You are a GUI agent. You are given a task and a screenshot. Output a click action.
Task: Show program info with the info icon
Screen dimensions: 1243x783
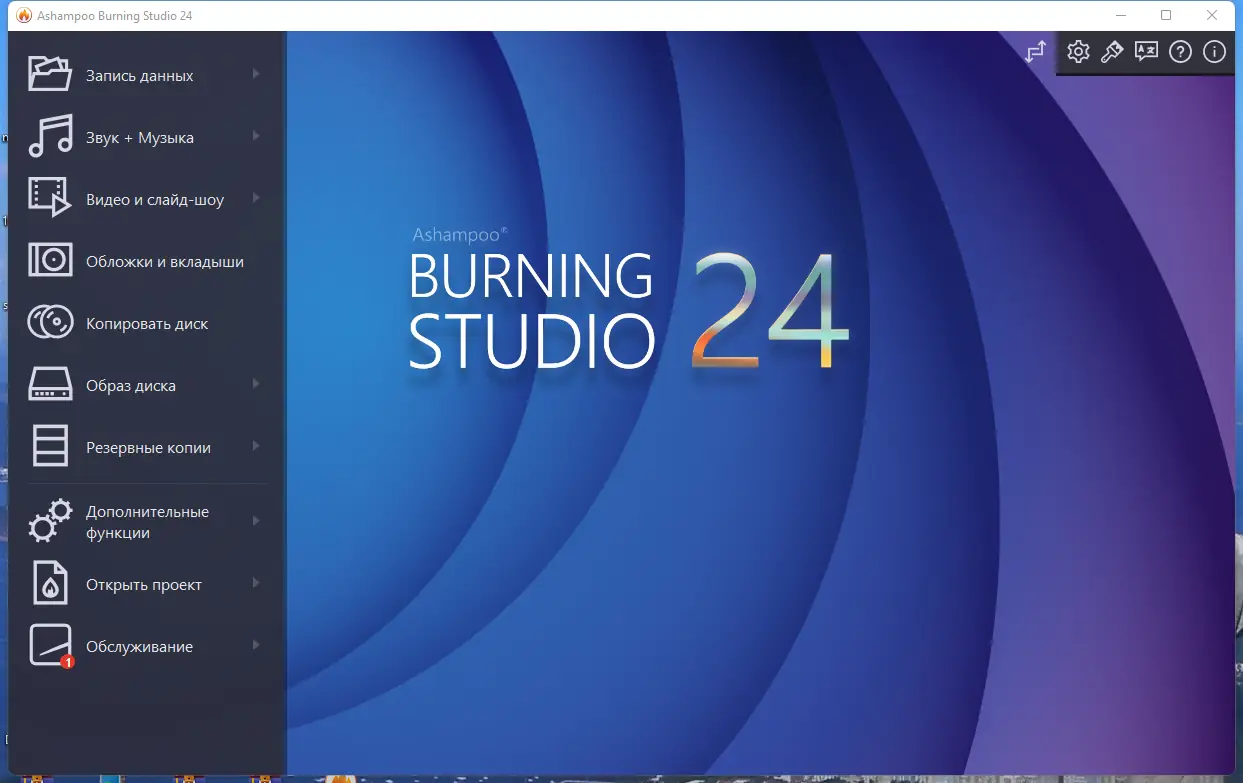1214,51
